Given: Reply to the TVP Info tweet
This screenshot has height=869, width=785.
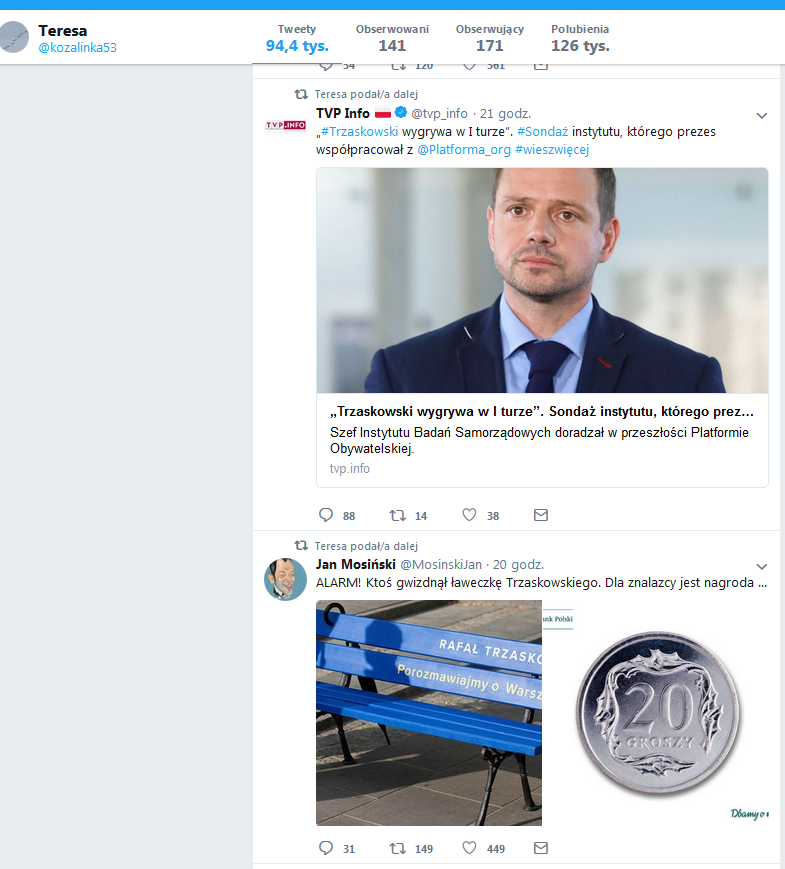Looking at the screenshot, I should pyautogui.click(x=325, y=515).
